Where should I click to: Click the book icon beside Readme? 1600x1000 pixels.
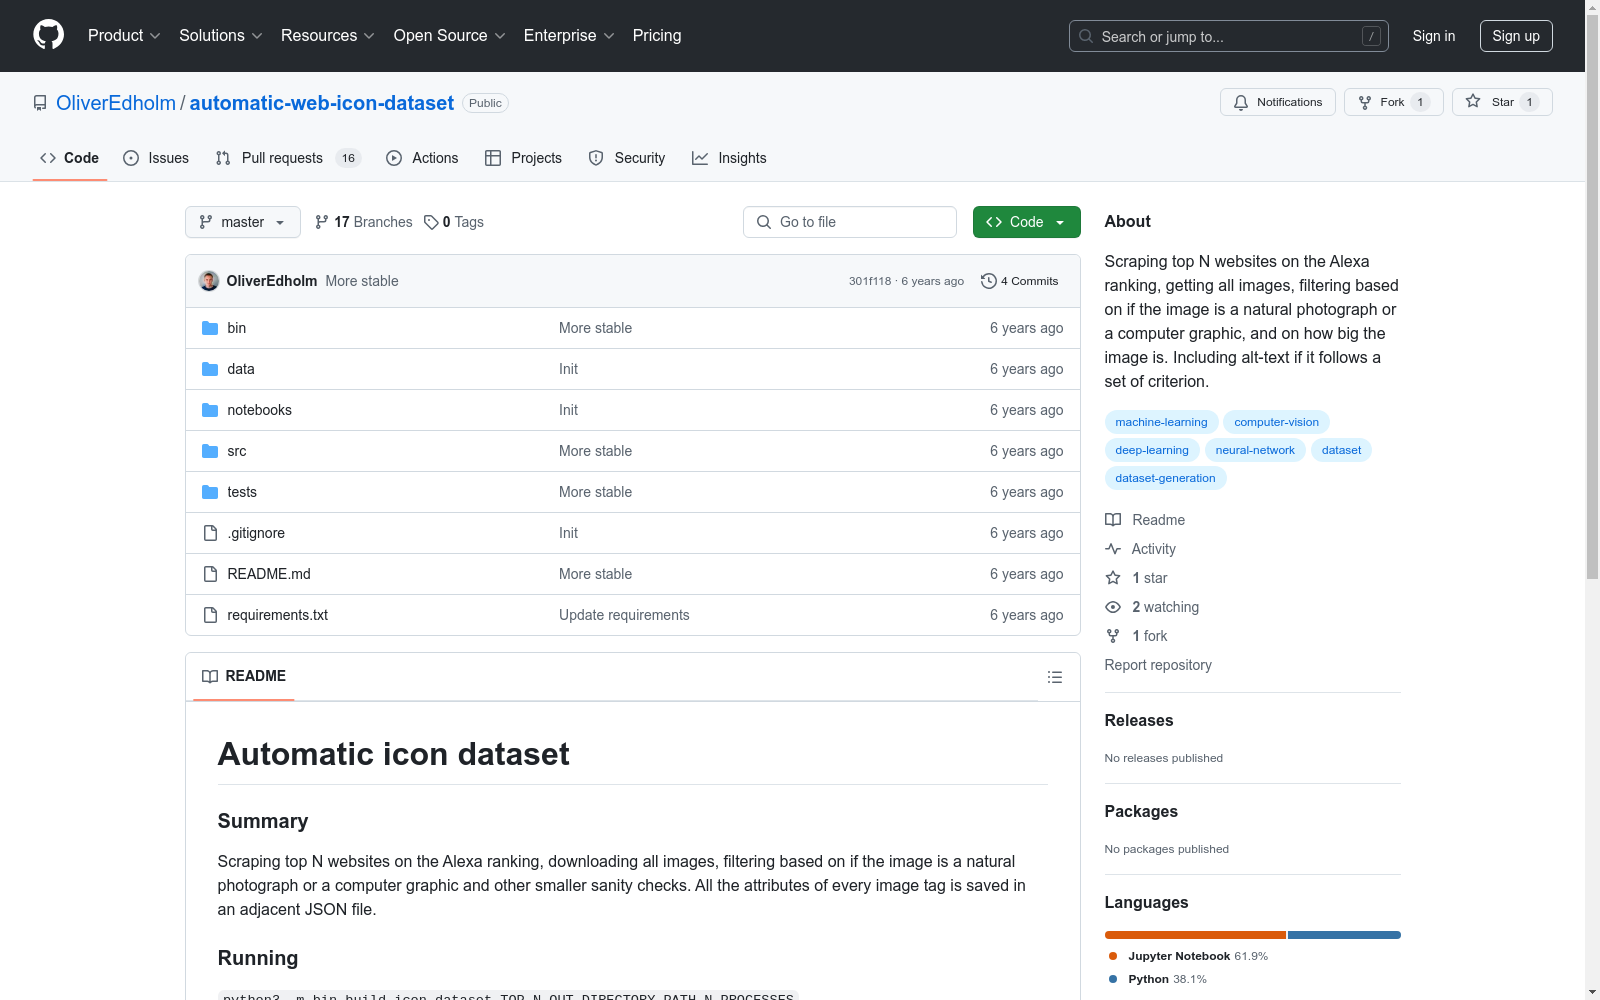pyautogui.click(x=1113, y=520)
